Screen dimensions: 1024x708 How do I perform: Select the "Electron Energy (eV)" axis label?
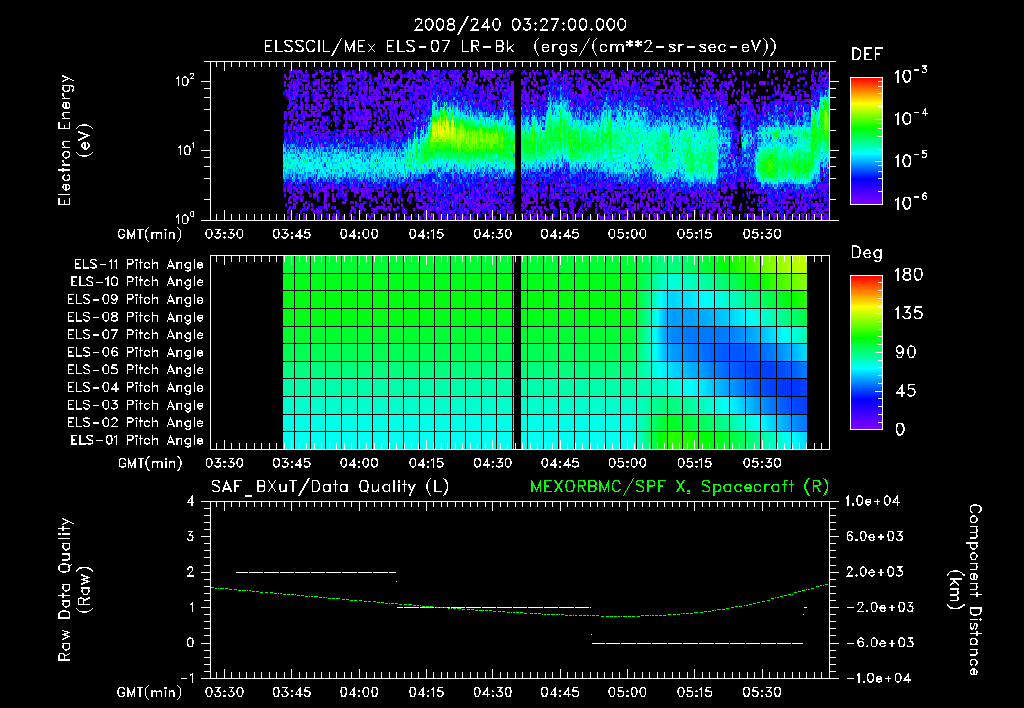pos(74,141)
